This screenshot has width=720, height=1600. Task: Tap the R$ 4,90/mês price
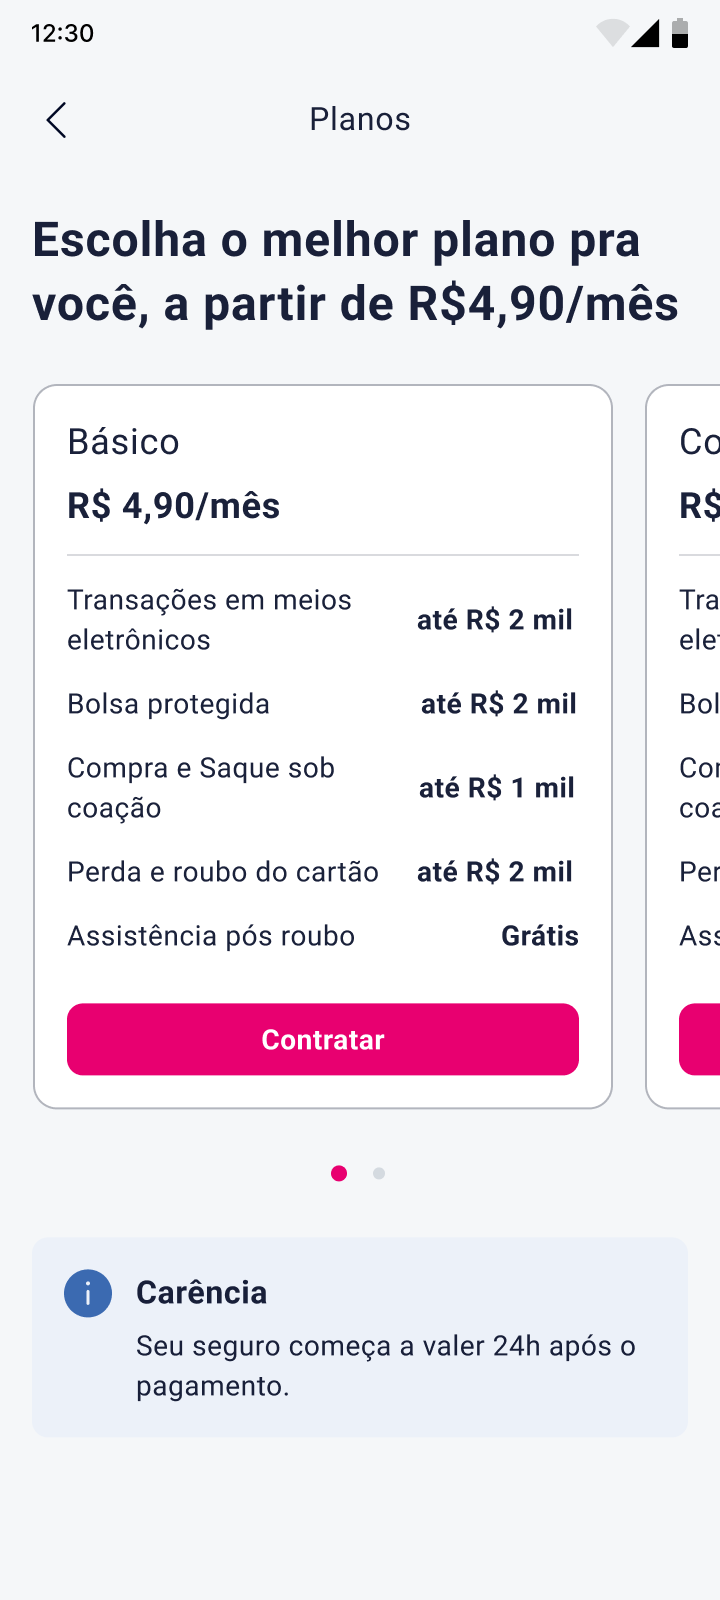point(174,506)
